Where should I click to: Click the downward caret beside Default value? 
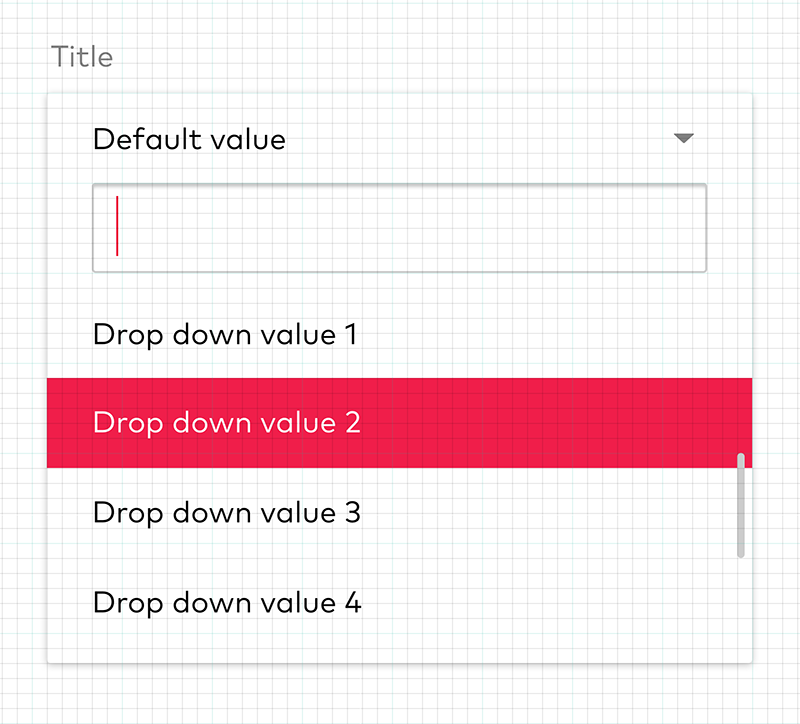(x=684, y=139)
